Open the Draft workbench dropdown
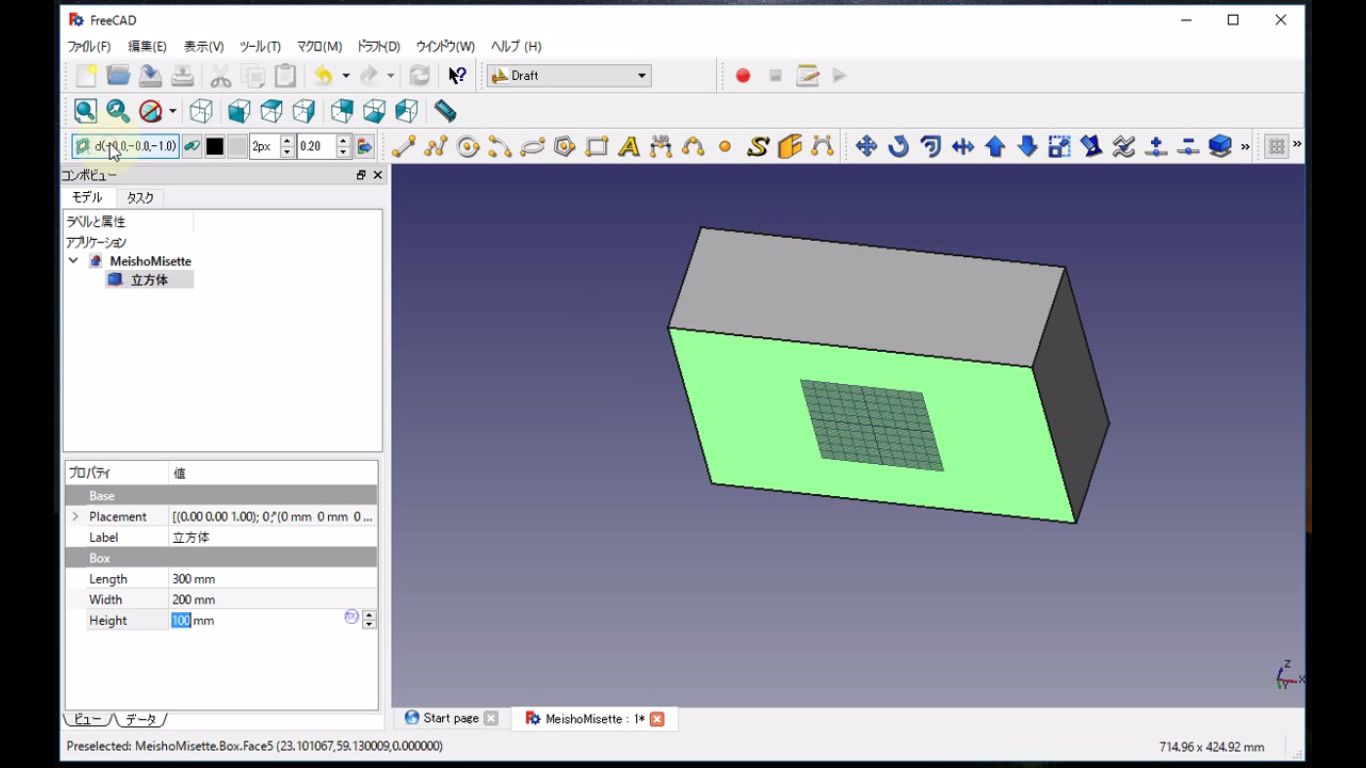Image resolution: width=1366 pixels, height=768 pixels. click(x=569, y=76)
